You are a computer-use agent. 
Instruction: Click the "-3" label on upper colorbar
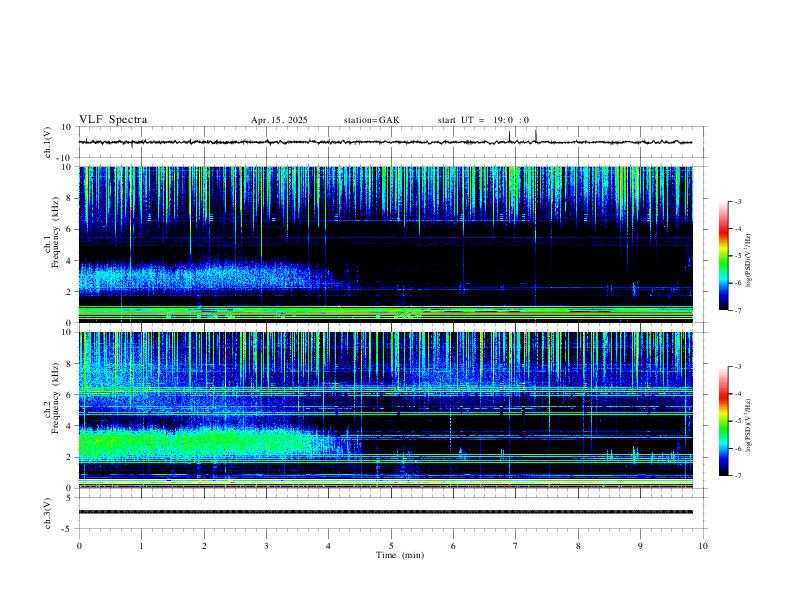click(x=737, y=201)
